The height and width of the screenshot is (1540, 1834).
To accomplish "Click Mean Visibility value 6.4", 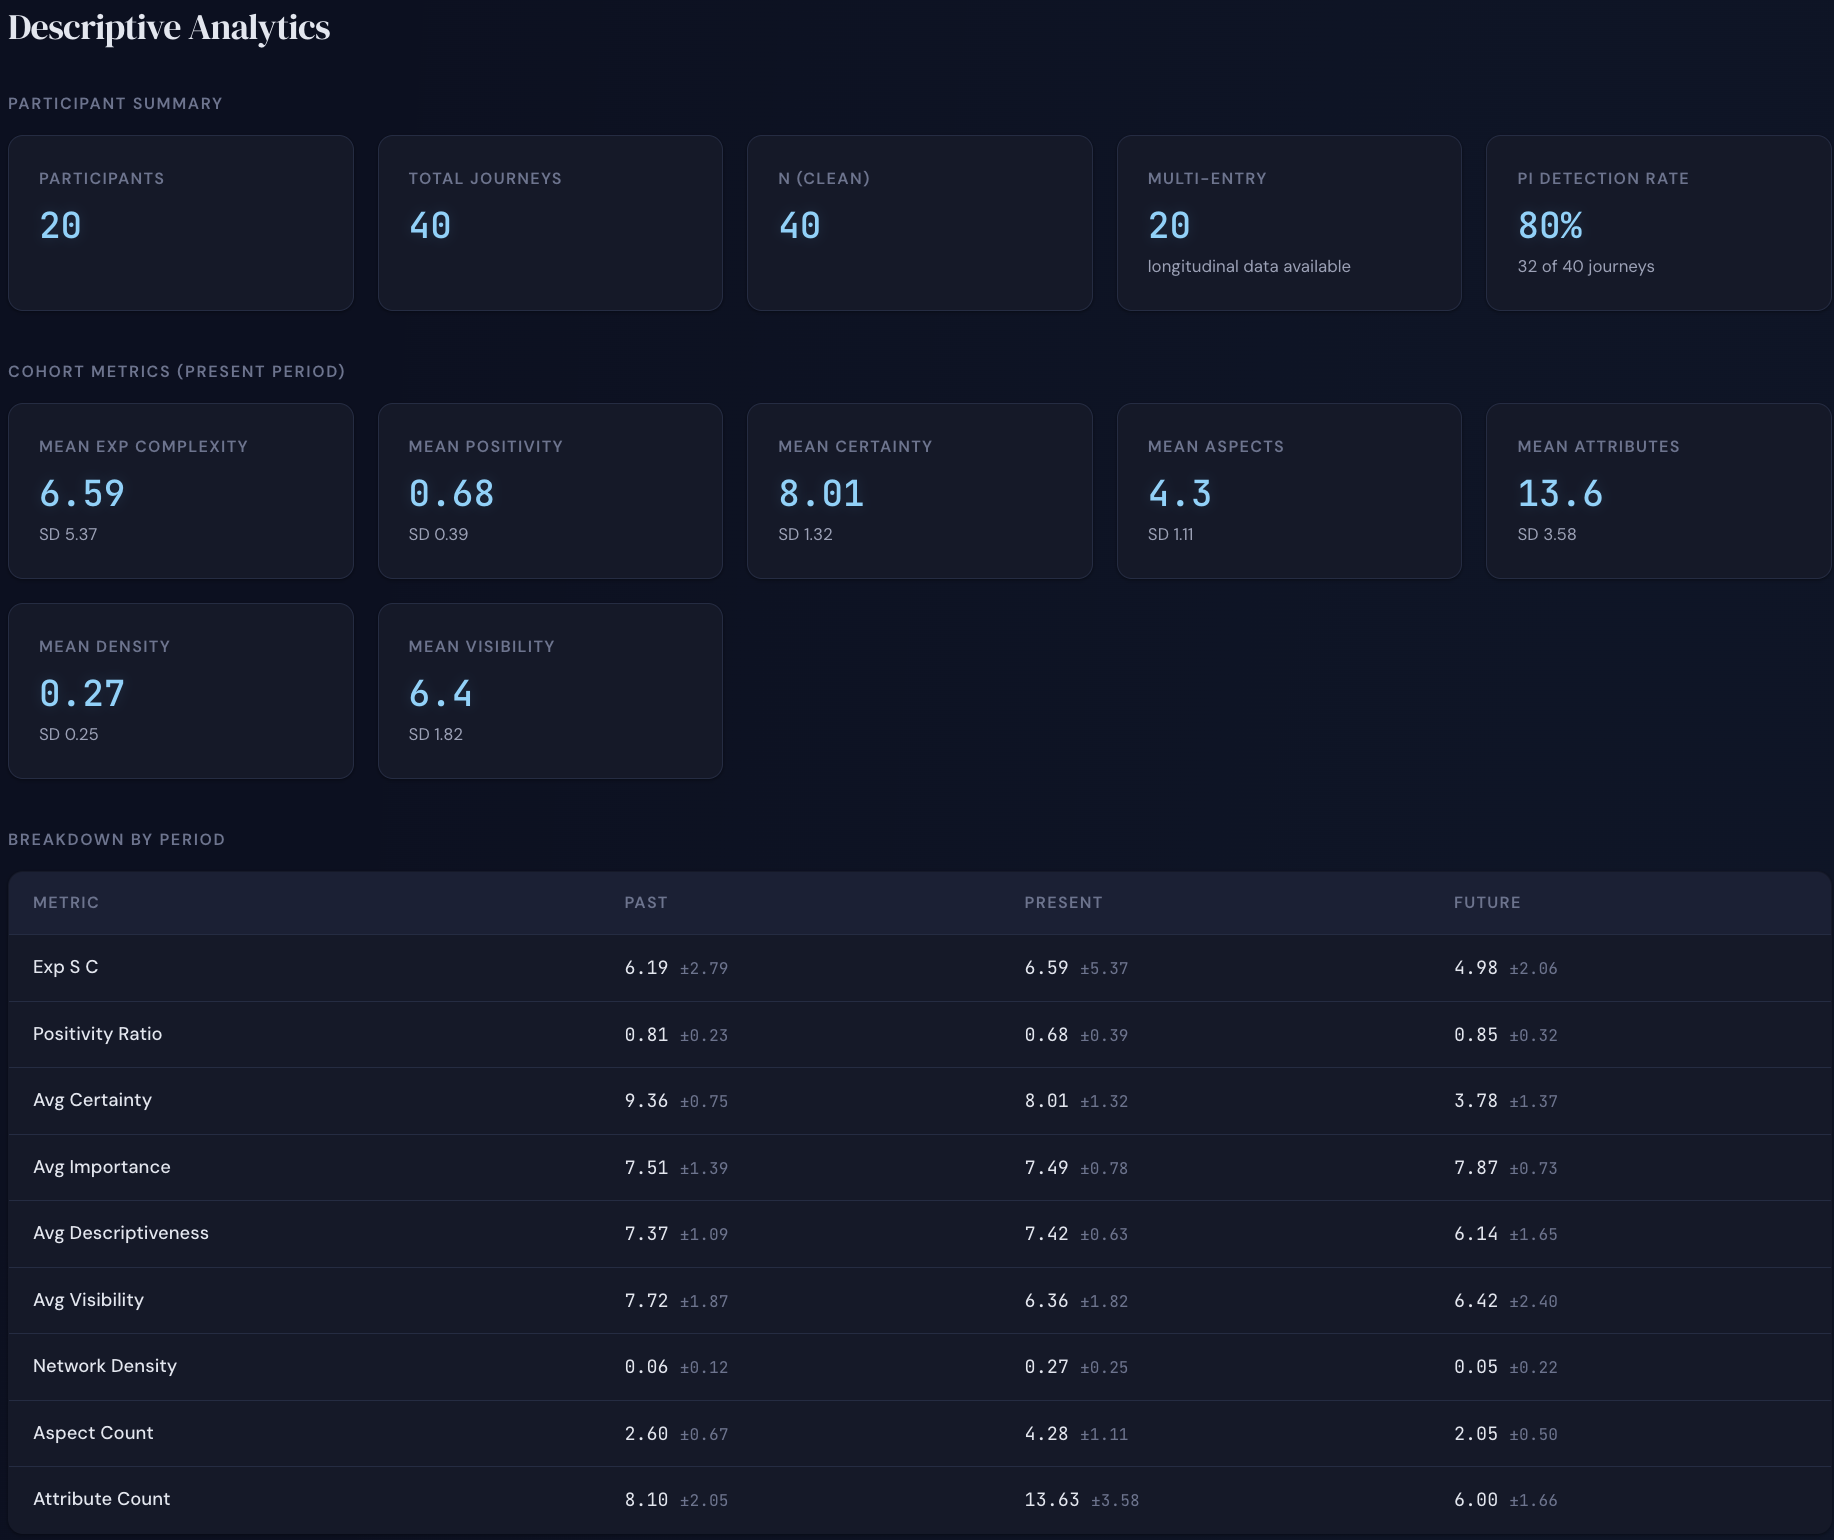I will (x=440, y=694).
